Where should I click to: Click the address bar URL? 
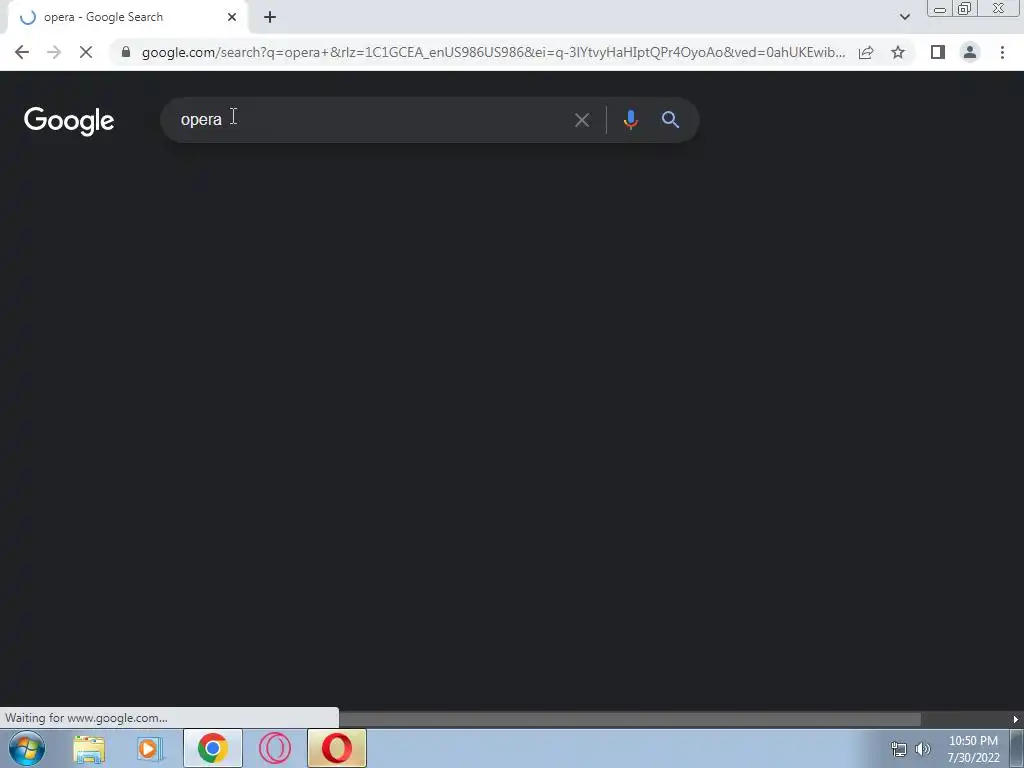point(493,52)
